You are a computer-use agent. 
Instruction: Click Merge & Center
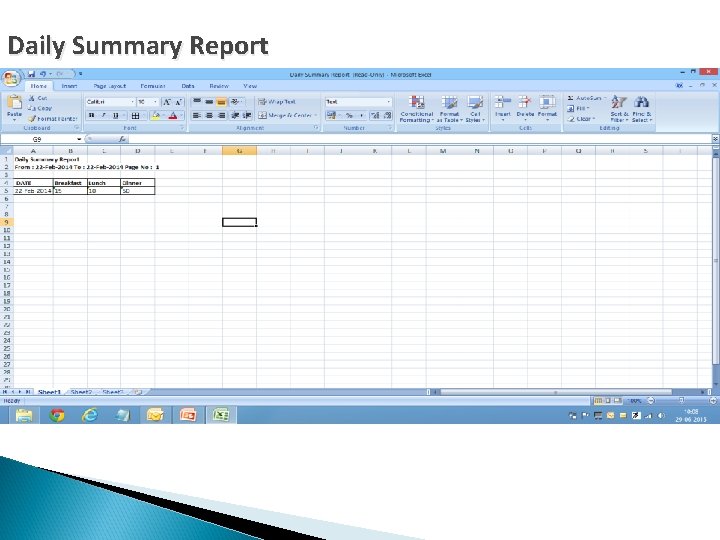click(x=285, y=115)
